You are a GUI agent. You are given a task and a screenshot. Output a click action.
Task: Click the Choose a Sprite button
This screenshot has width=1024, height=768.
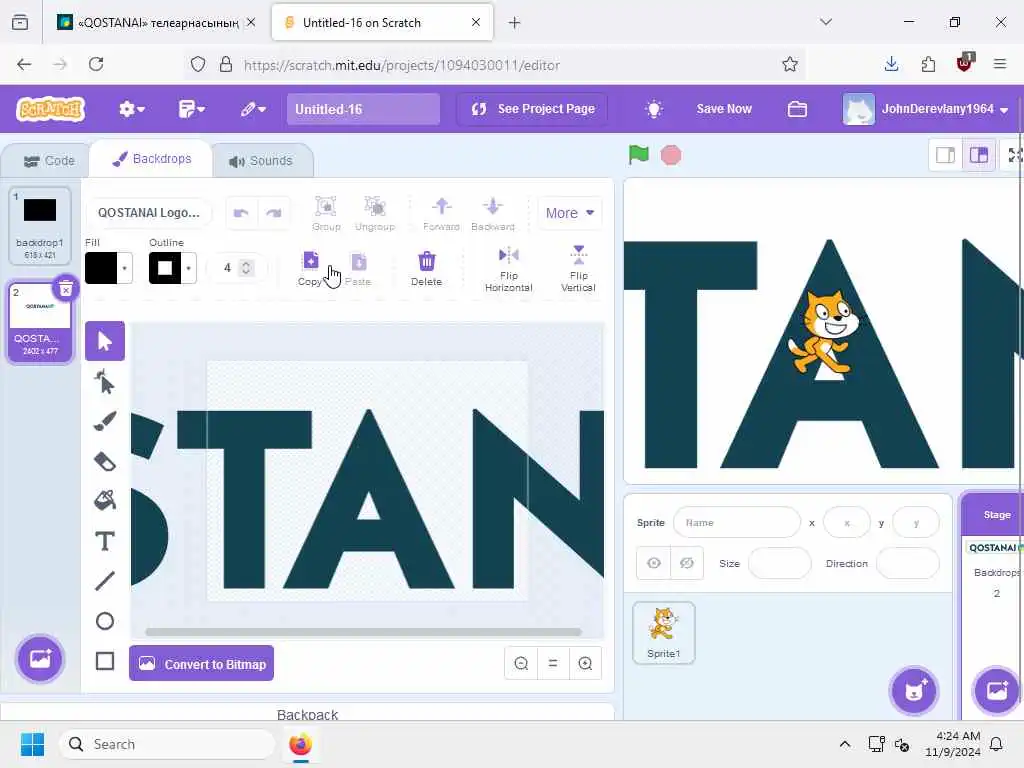[x=914, y=690]
